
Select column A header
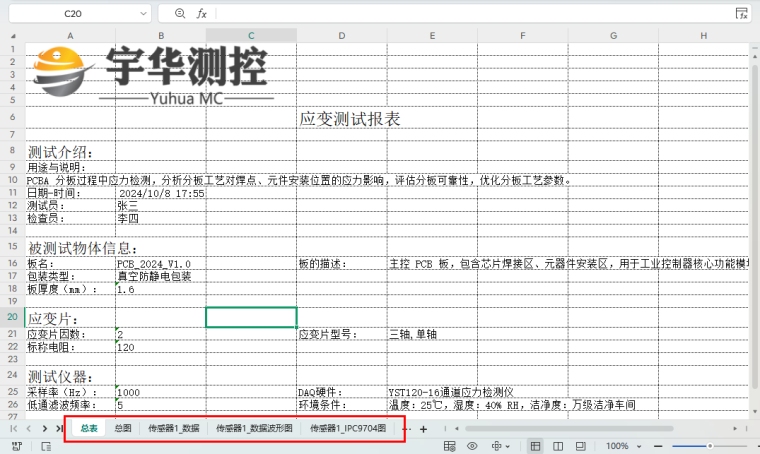click(x=70, y=36)
